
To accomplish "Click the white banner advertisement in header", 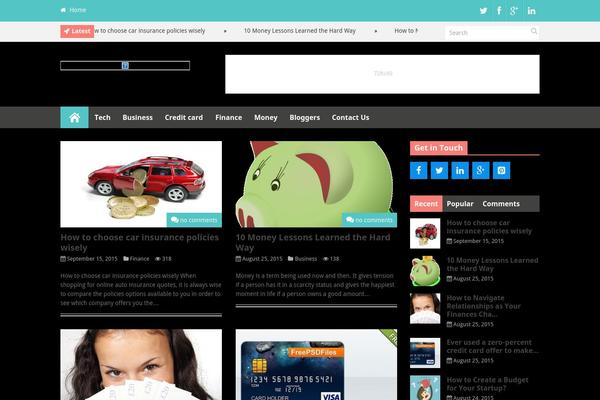I will (x=382, y=74).
